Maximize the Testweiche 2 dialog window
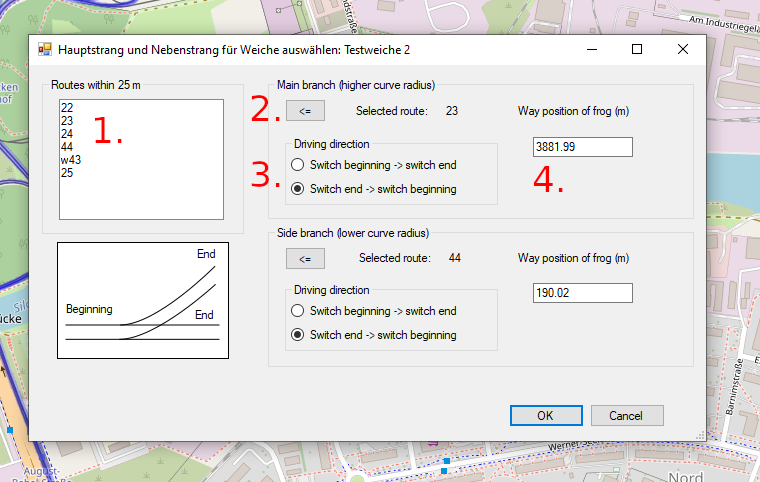 pyautogui.click(x=637, y=49)
